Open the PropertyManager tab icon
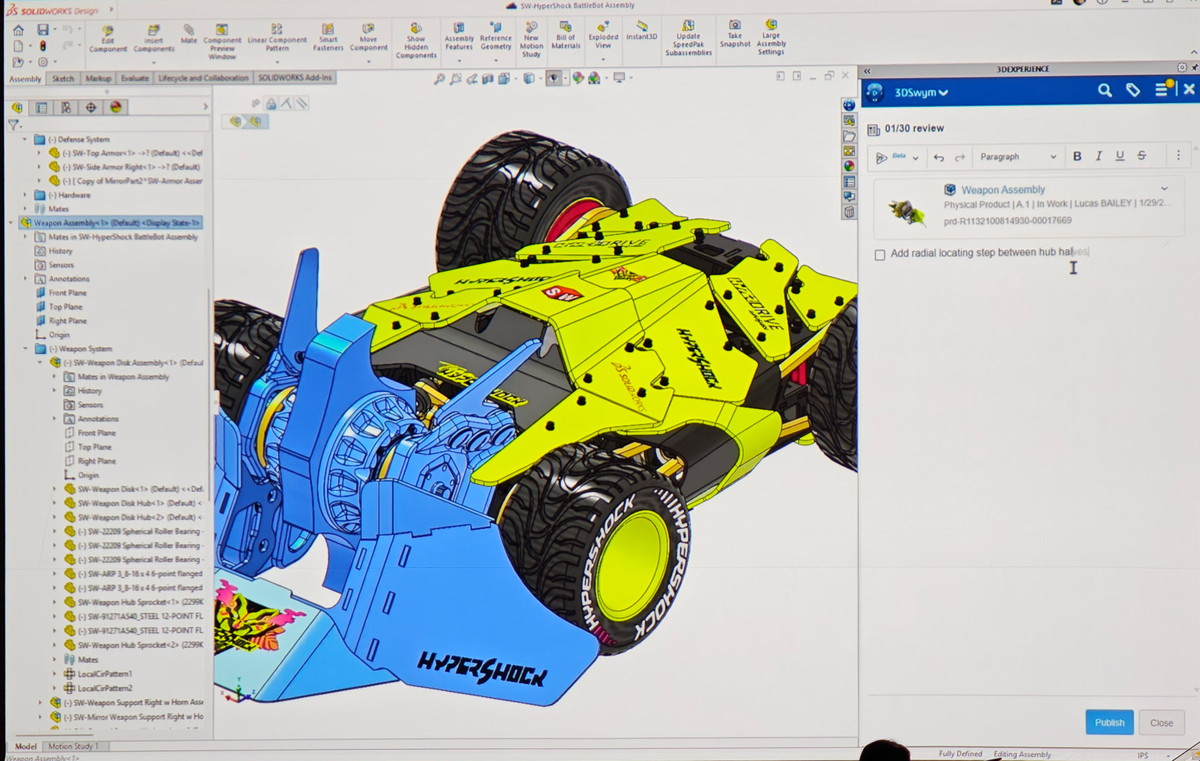Viewport: 1200px width, 761px height. point(42,107)
